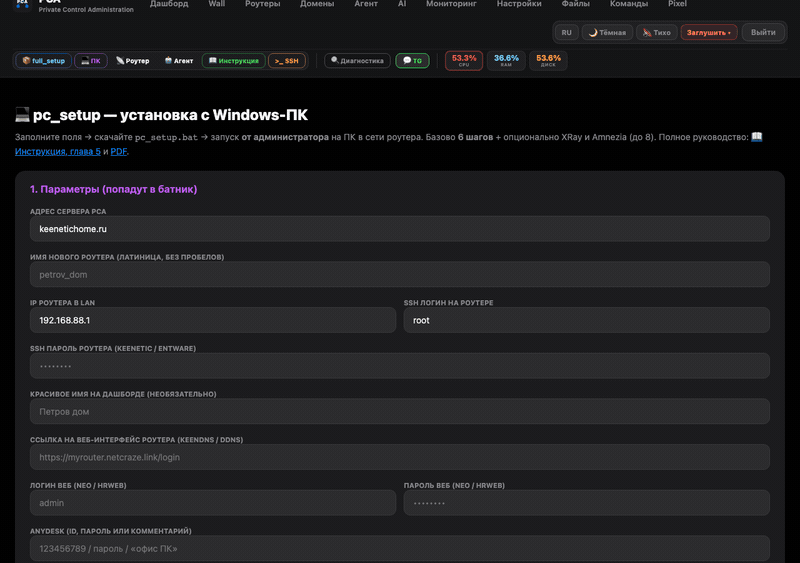Open the Инструкция tab

pos(234,61)
